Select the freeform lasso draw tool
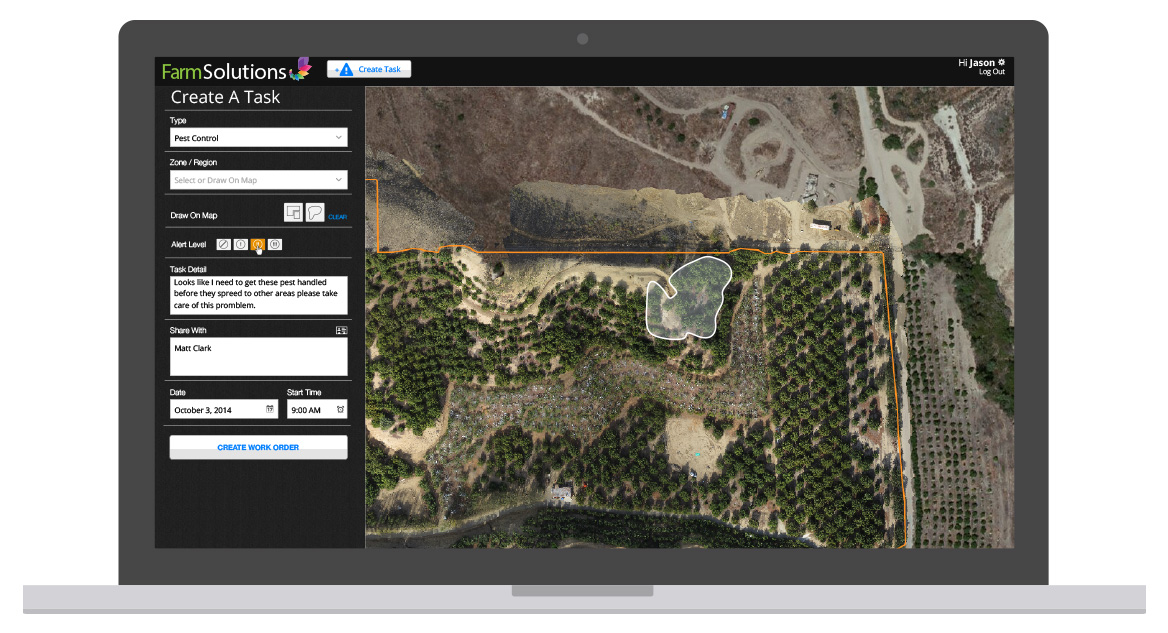 (x=315, y=212)
